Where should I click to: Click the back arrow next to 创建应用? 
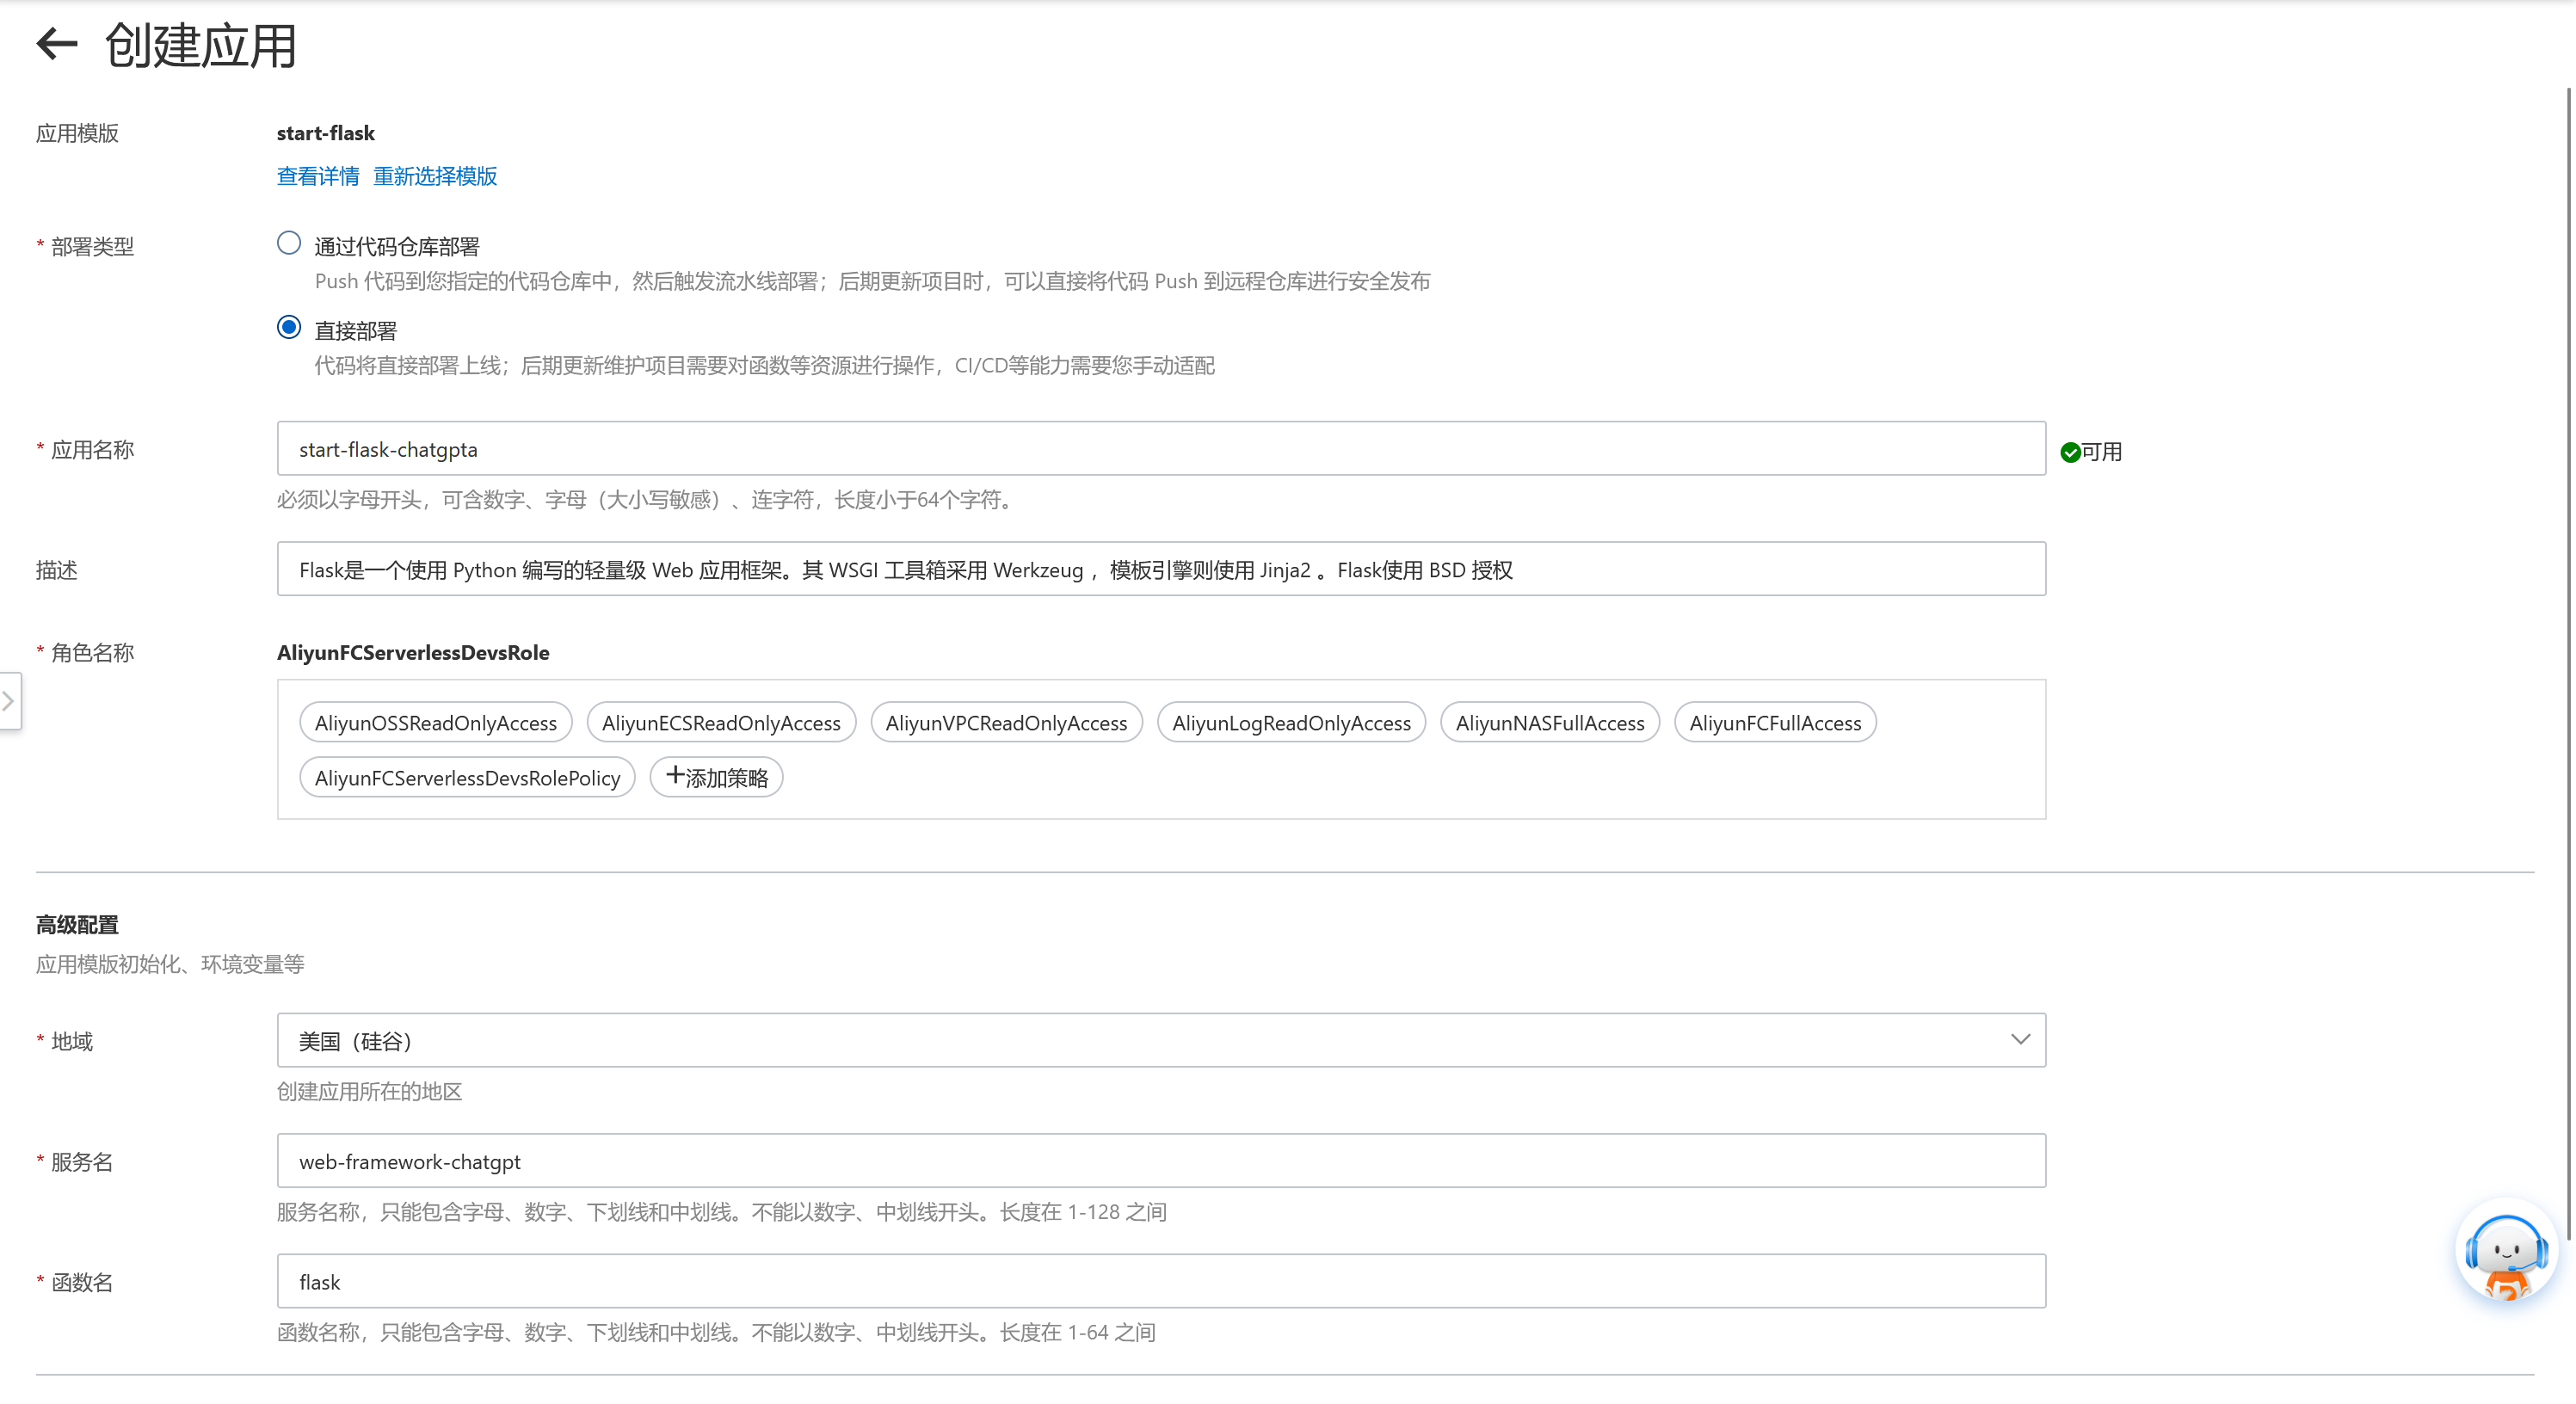coord(55,44)
